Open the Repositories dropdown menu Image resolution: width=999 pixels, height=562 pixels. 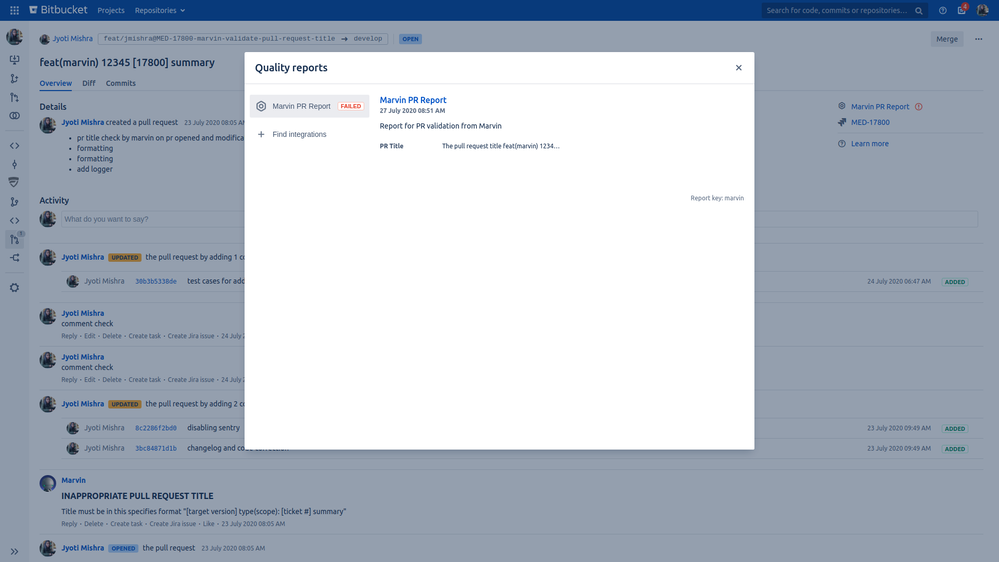pyautogui.click(x=160, y=11)
